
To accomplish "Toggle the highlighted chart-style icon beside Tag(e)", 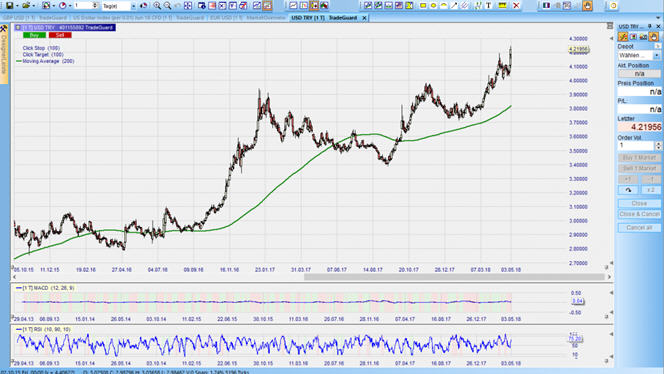I will [x=144, y=6].
